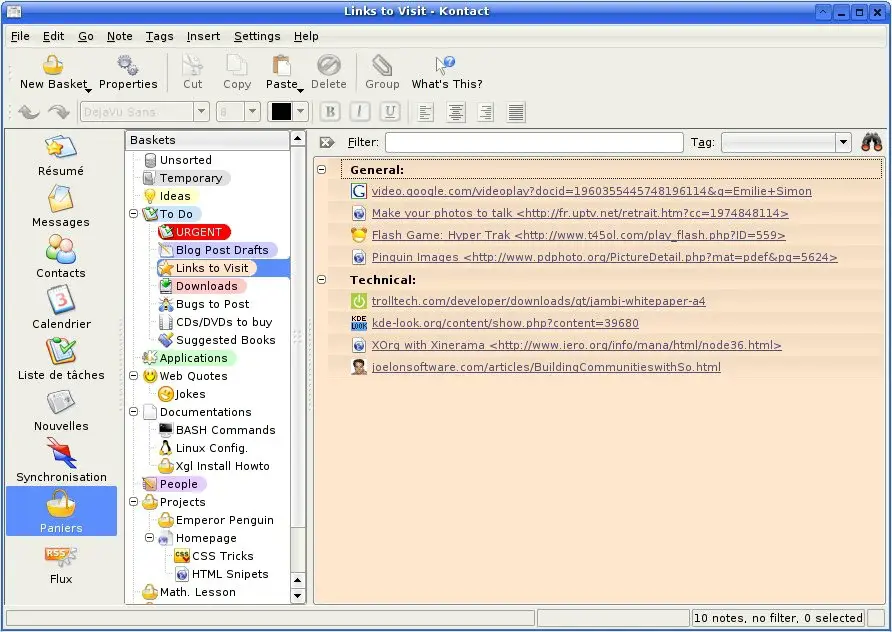Open the kde-look.org content link

pos(505,323)
